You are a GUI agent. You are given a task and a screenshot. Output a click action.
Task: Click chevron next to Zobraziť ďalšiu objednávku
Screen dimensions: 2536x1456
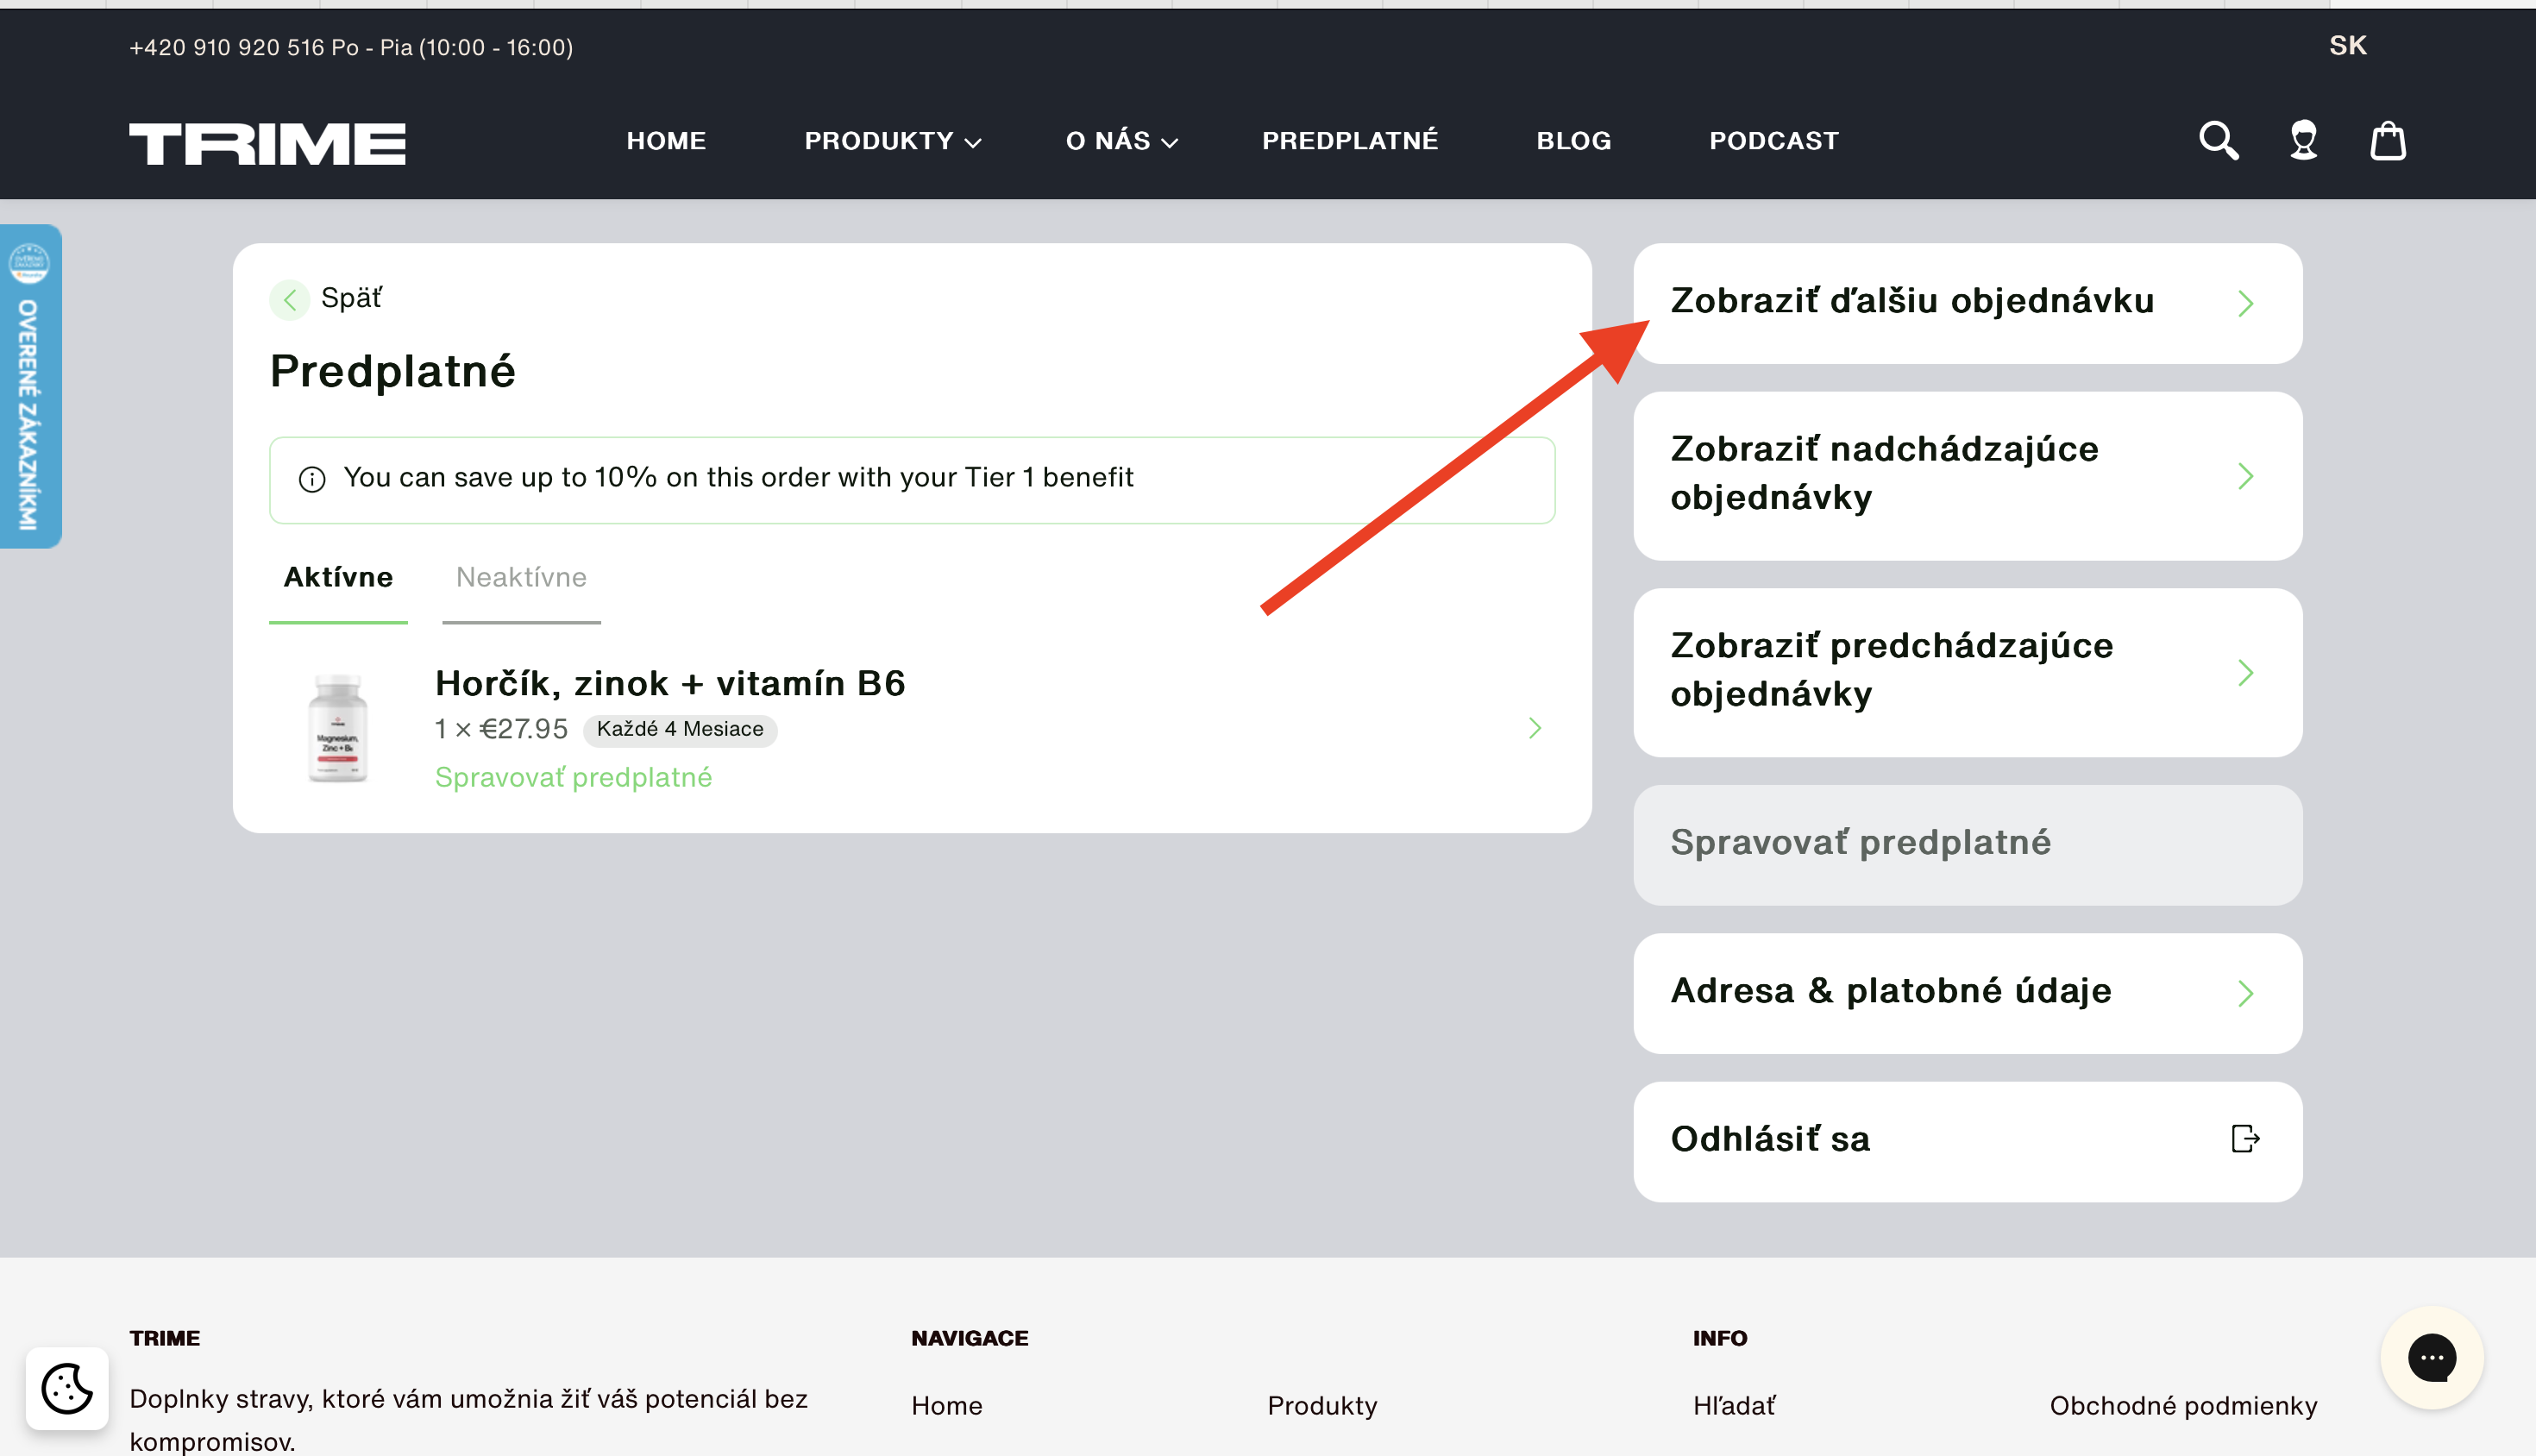tap(2245, 304)
